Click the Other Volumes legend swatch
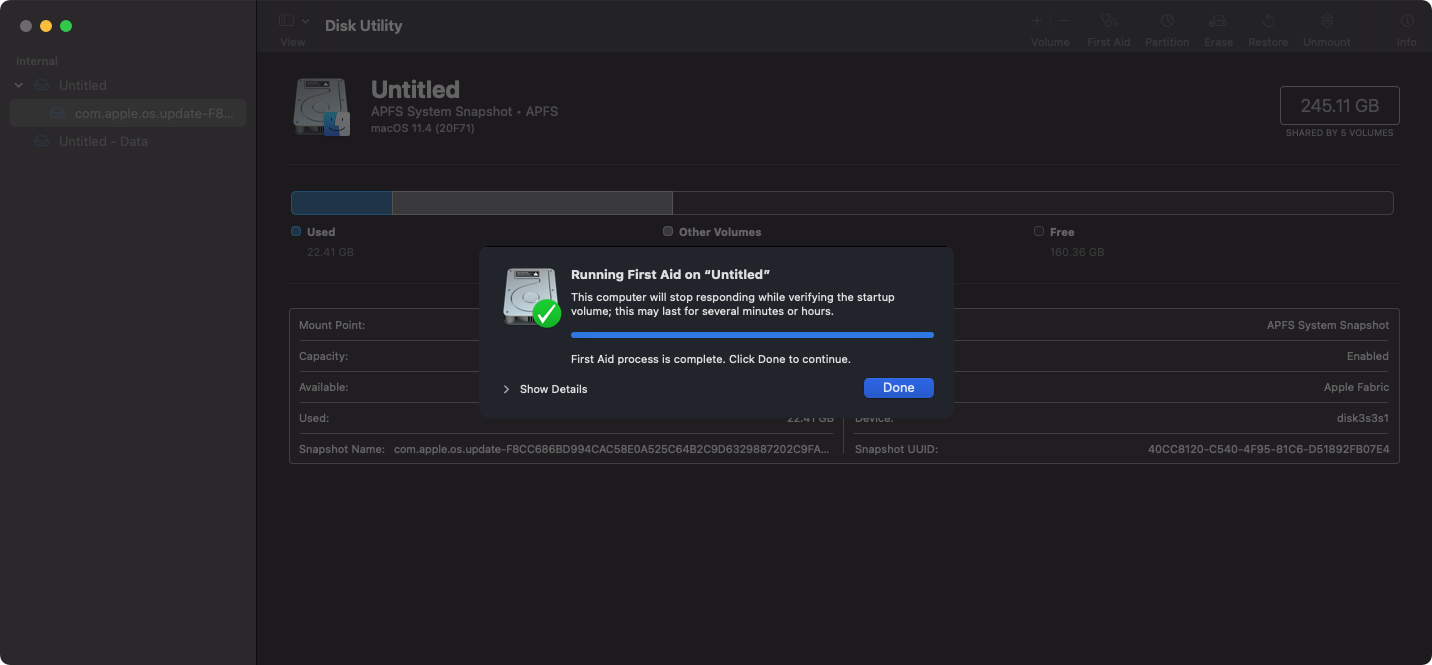 click(668, 231)
